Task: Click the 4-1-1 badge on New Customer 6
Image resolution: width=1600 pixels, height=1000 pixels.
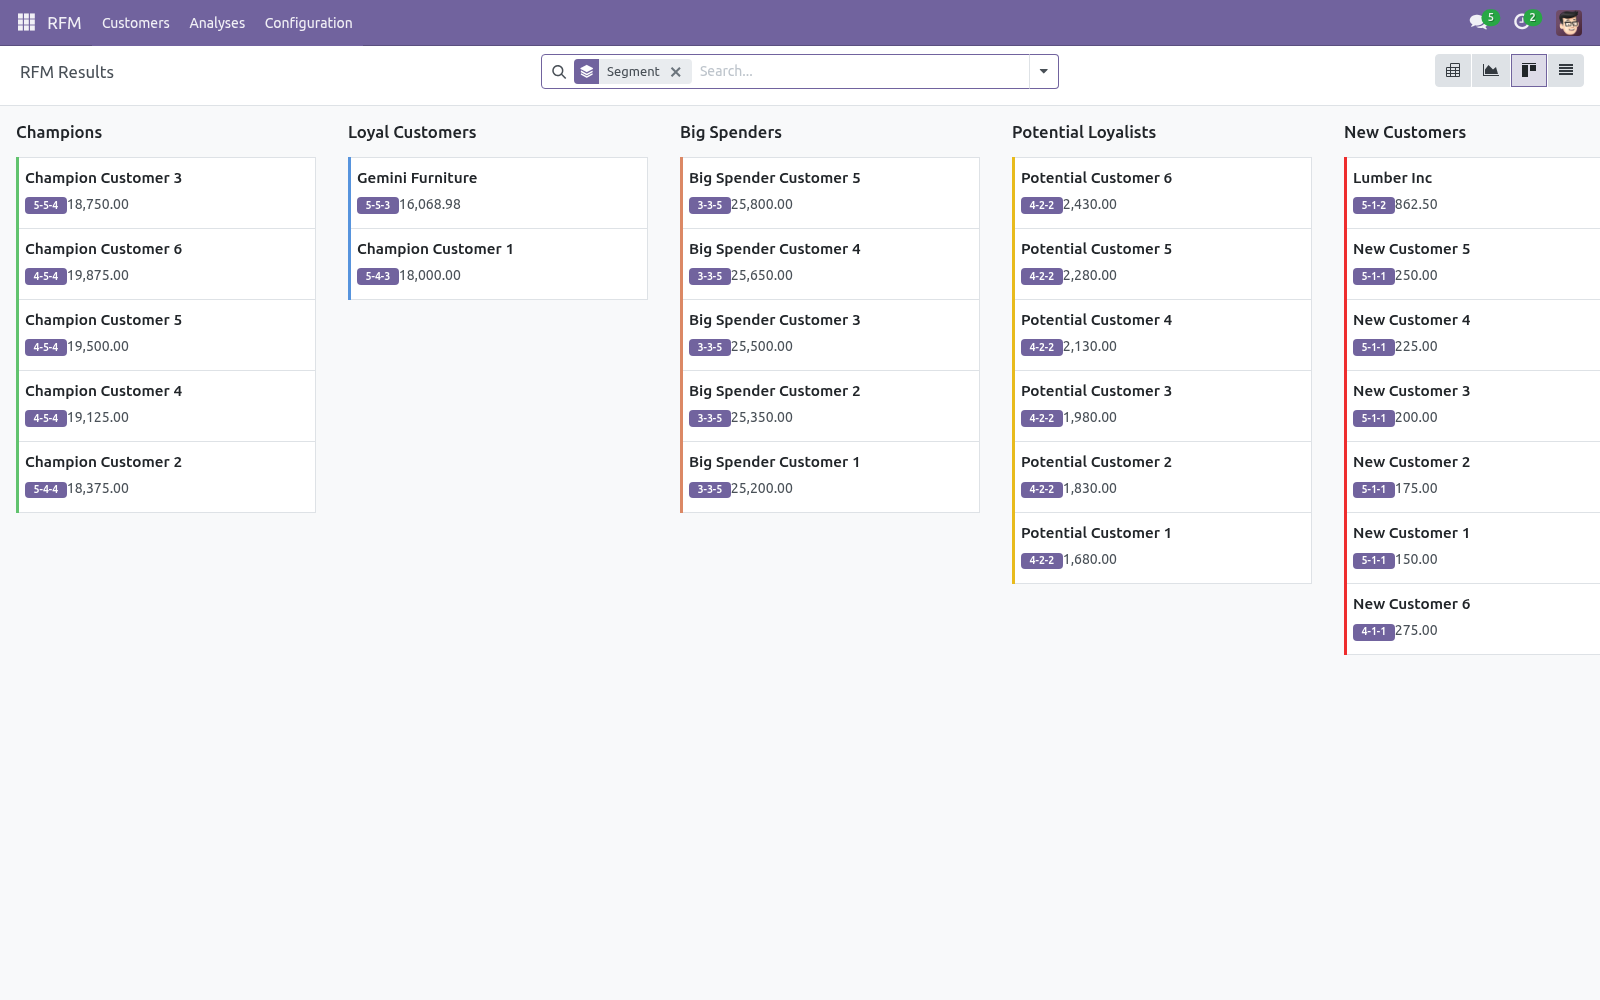Action: tap(1374, 631)
